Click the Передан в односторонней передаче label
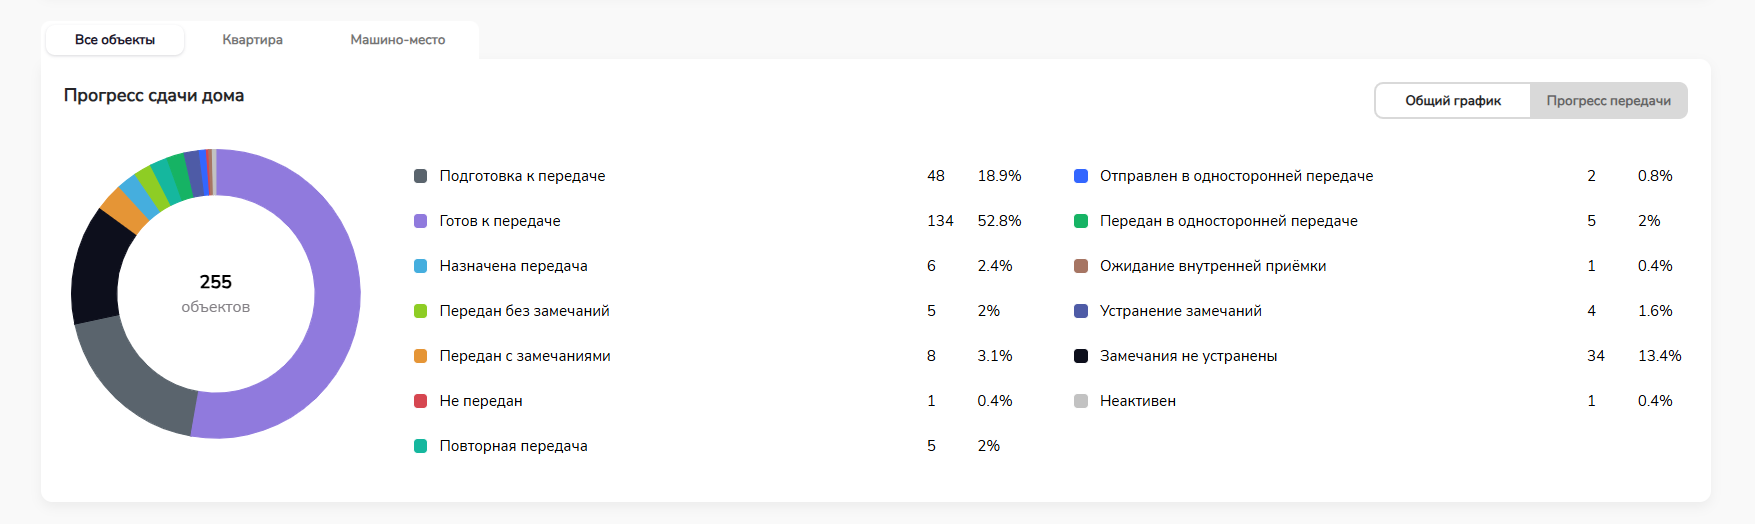The image size is (1755, 524). 1228,221
